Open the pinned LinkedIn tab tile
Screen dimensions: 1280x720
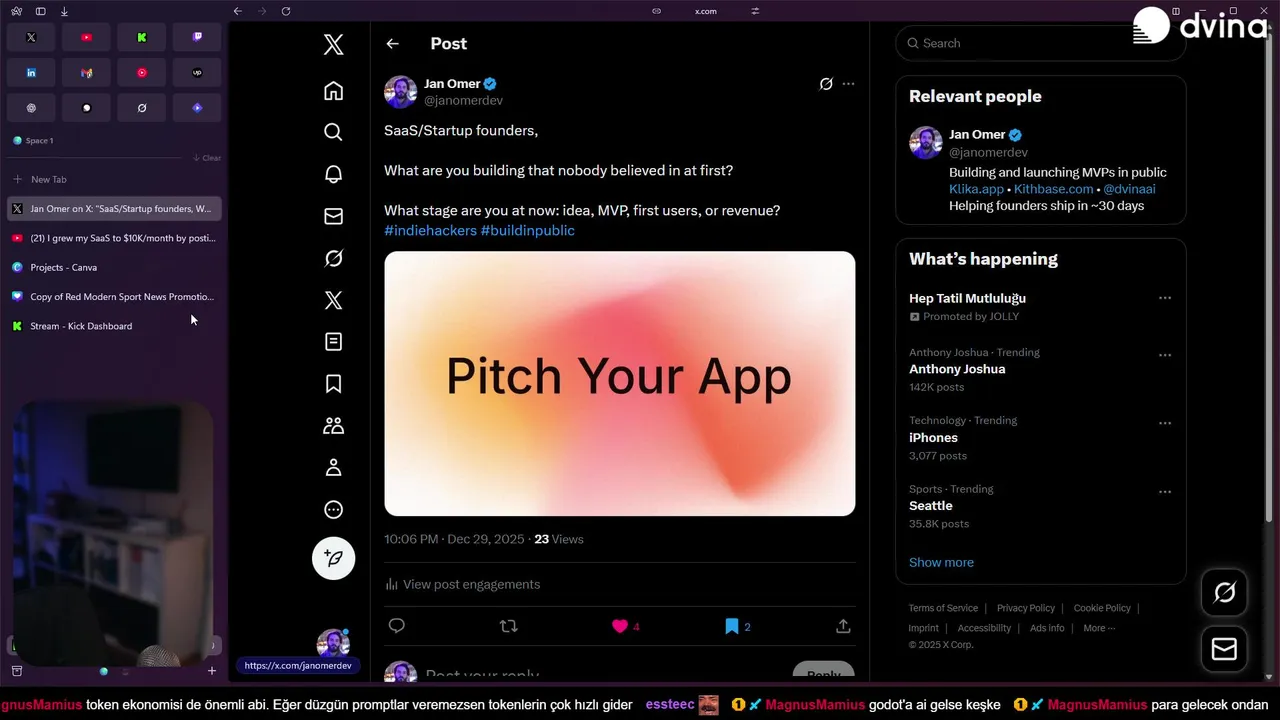point(31,73)
